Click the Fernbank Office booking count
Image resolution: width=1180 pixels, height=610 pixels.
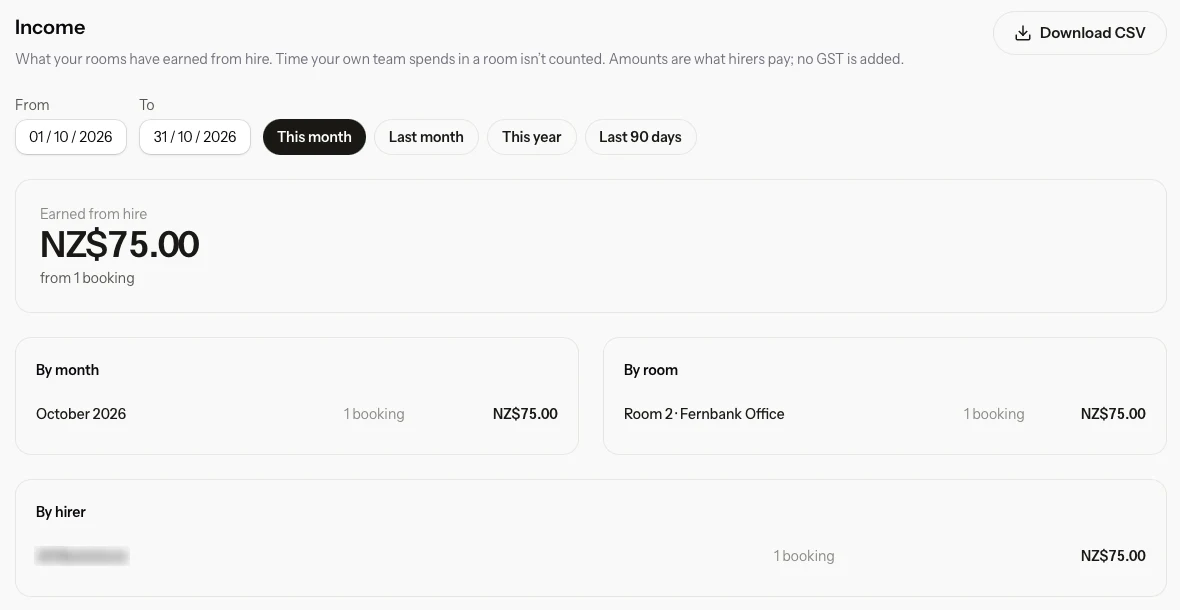[x=994, y=414]
